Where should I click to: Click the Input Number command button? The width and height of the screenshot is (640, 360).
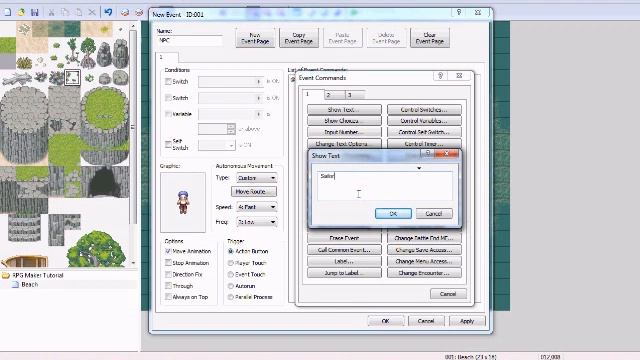pyautogui.click(x=344, y=132)
